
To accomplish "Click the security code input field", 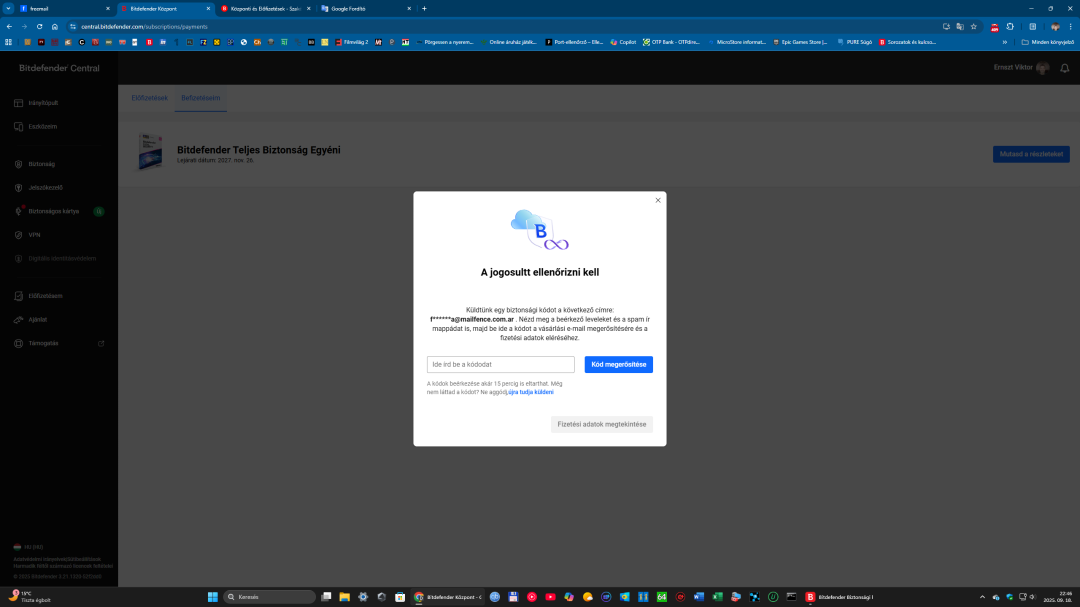I will click(x=501, y=364).
